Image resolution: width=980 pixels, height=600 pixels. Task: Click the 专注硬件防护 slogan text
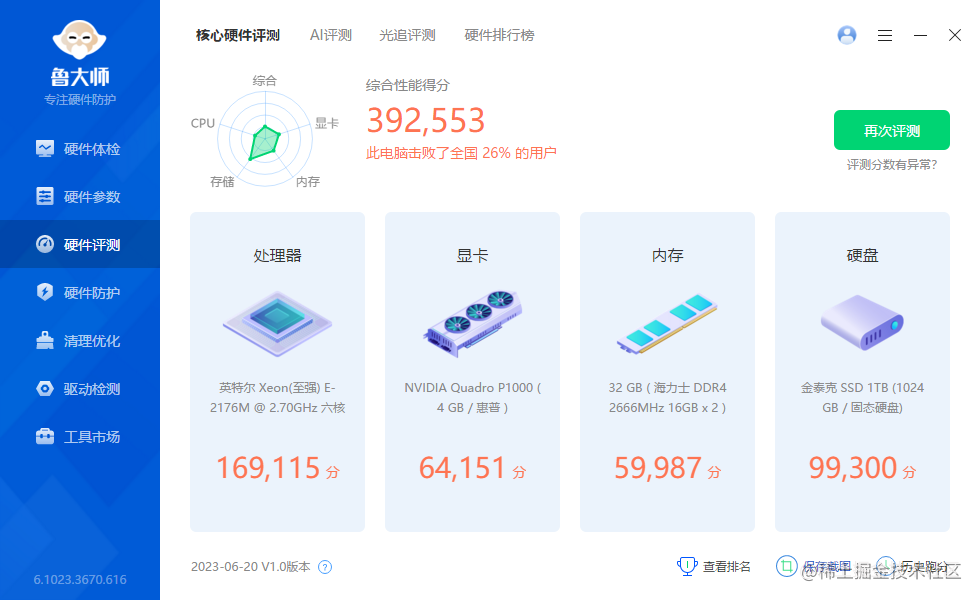[x=80, y=99]
